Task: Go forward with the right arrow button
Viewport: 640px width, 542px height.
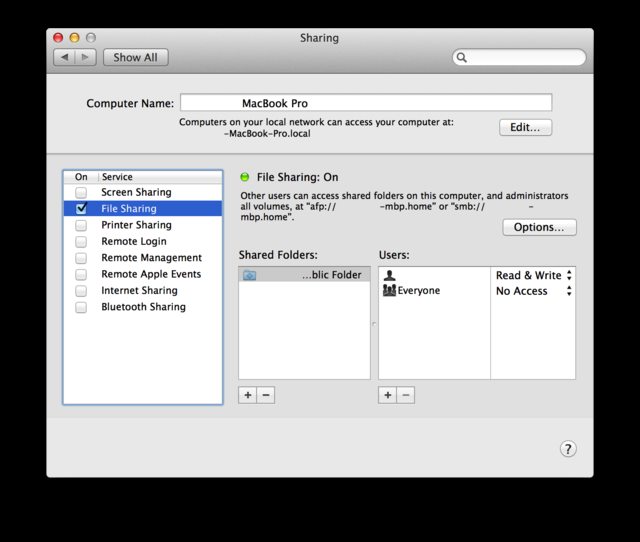Action: (85, 57)
